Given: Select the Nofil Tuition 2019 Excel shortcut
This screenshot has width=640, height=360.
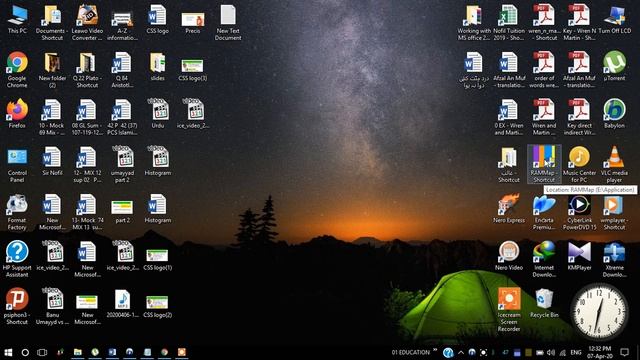Looking at the screenshot, I should [509, 22].
